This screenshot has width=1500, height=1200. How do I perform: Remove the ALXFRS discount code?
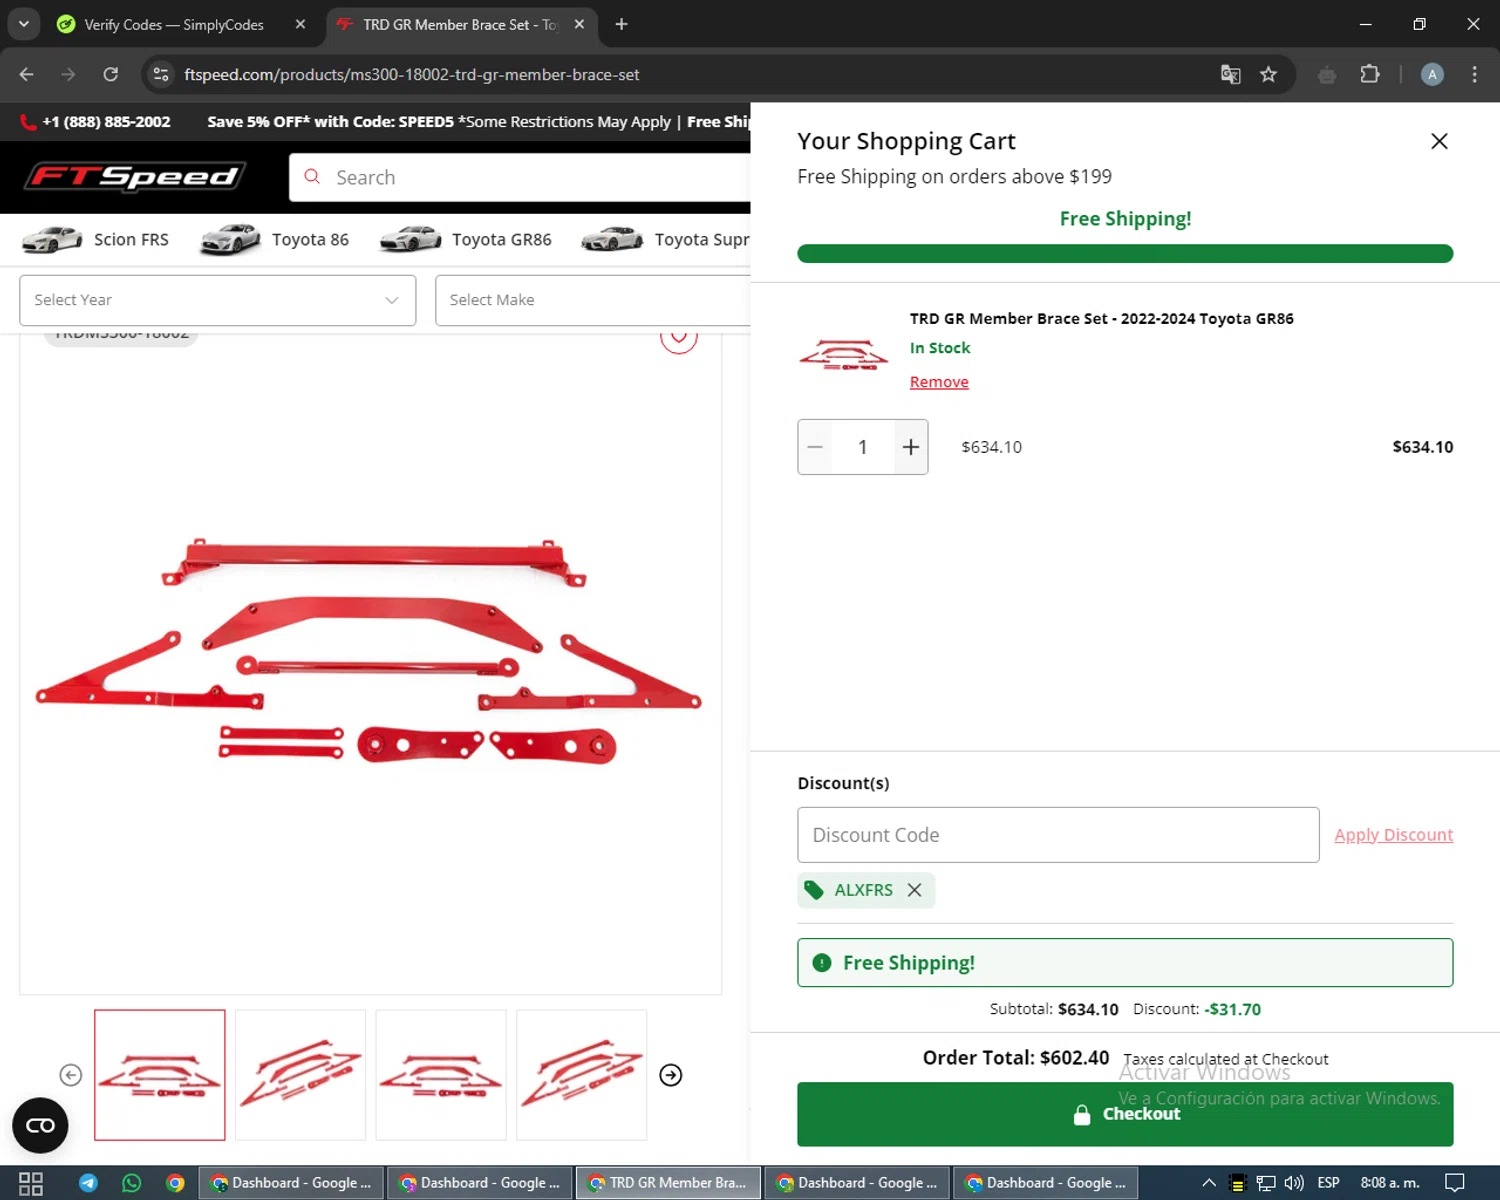tap(914, 890)
